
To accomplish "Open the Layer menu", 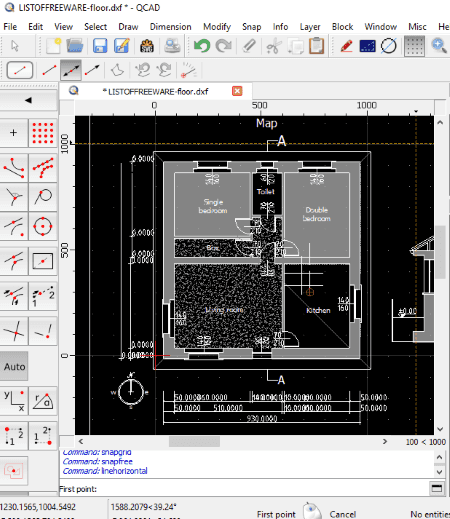I will click(x=310, y=27).
